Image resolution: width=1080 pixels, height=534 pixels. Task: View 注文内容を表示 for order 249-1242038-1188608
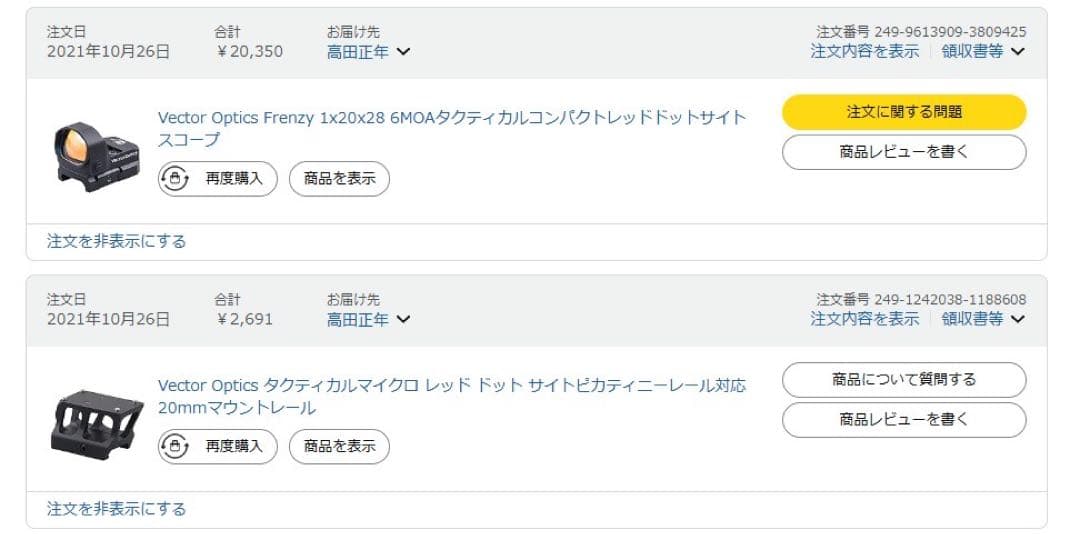pos(864,319)
